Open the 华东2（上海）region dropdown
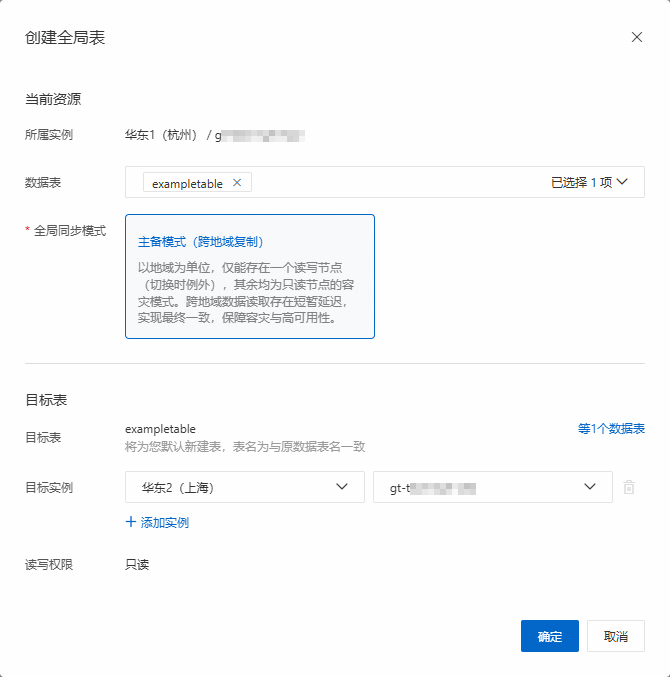The height and width of the screenshot is (677, 670). coord(245,487)
